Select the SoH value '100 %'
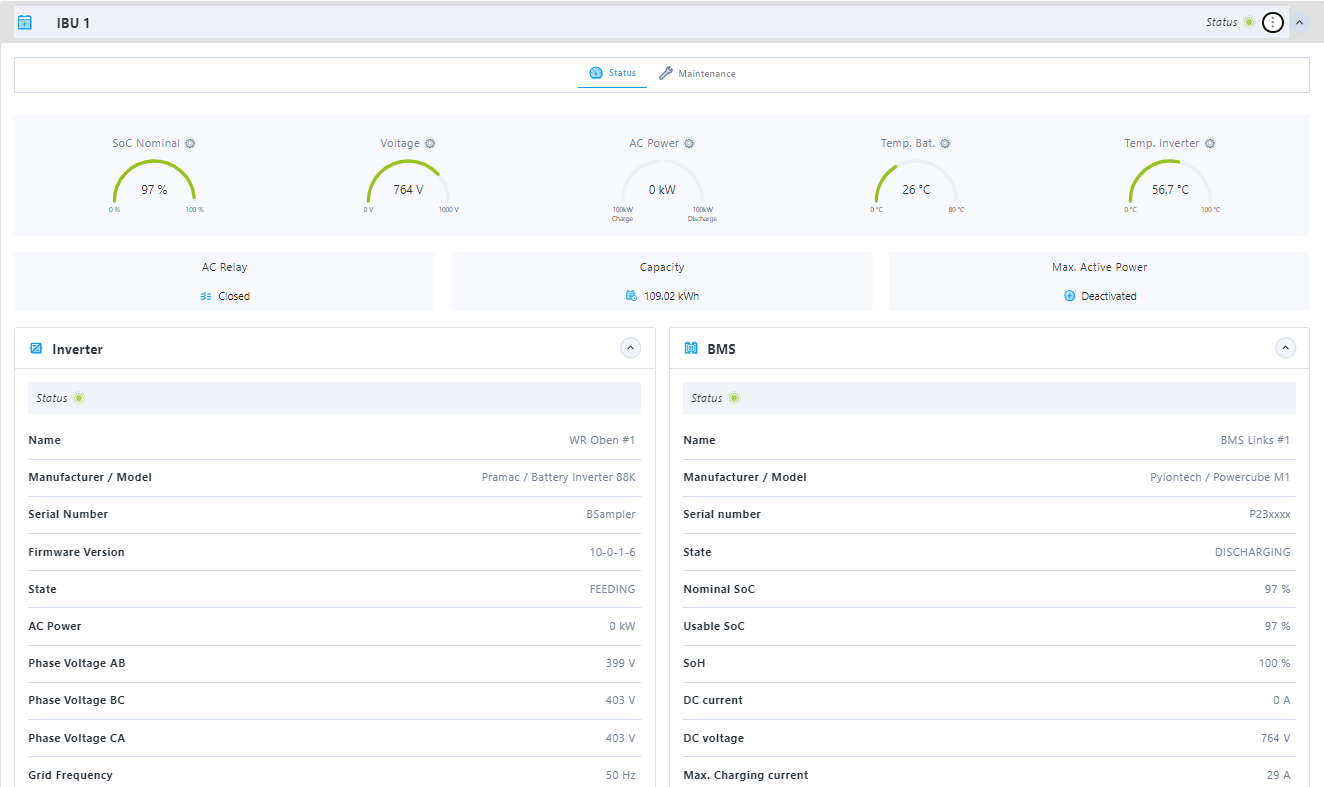Viewport: 1324px width, 787px height. click(1274, 663)
